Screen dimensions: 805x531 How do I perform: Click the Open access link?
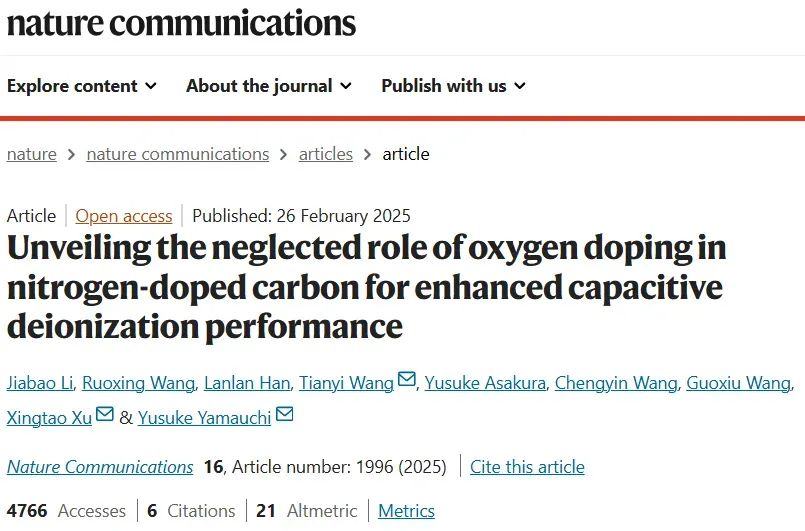point(124,216)
